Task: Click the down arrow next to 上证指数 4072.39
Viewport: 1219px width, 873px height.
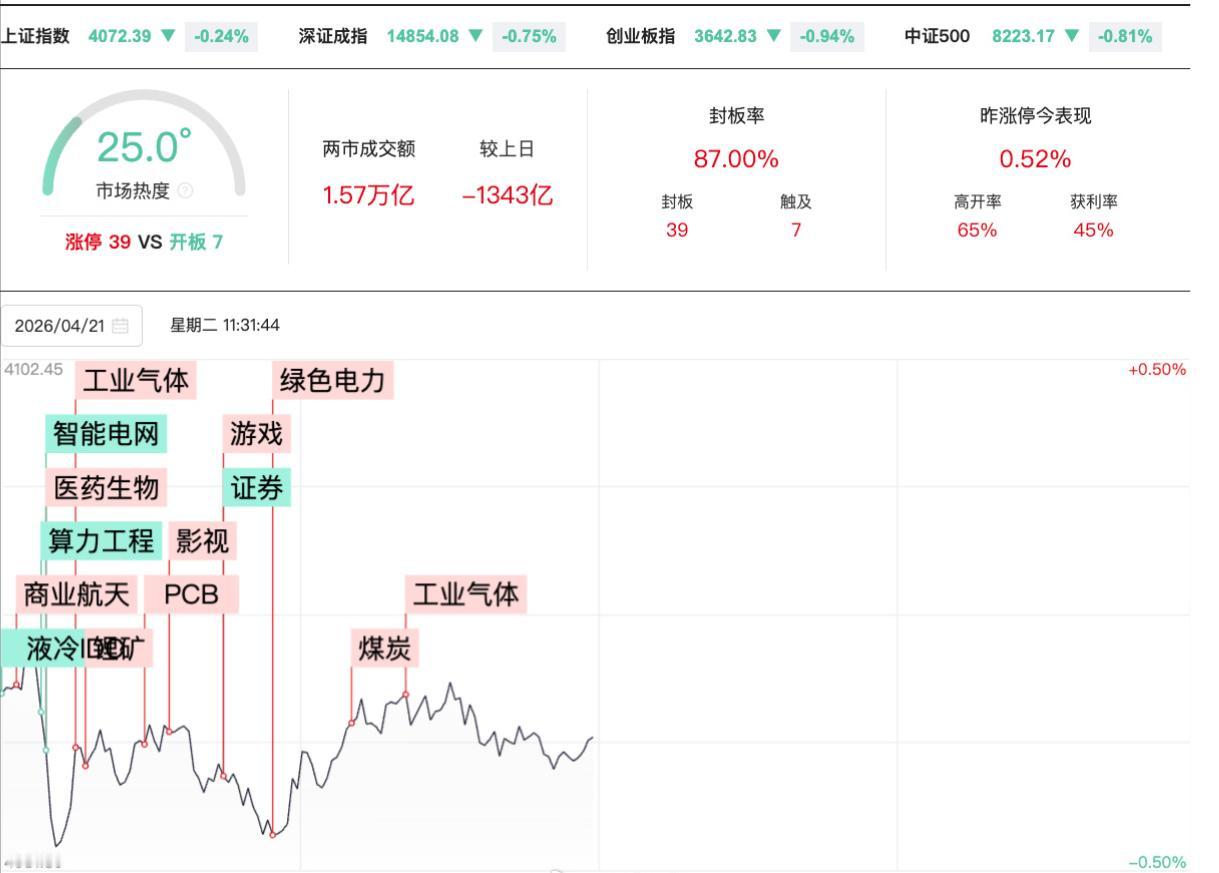Action: 168,36
